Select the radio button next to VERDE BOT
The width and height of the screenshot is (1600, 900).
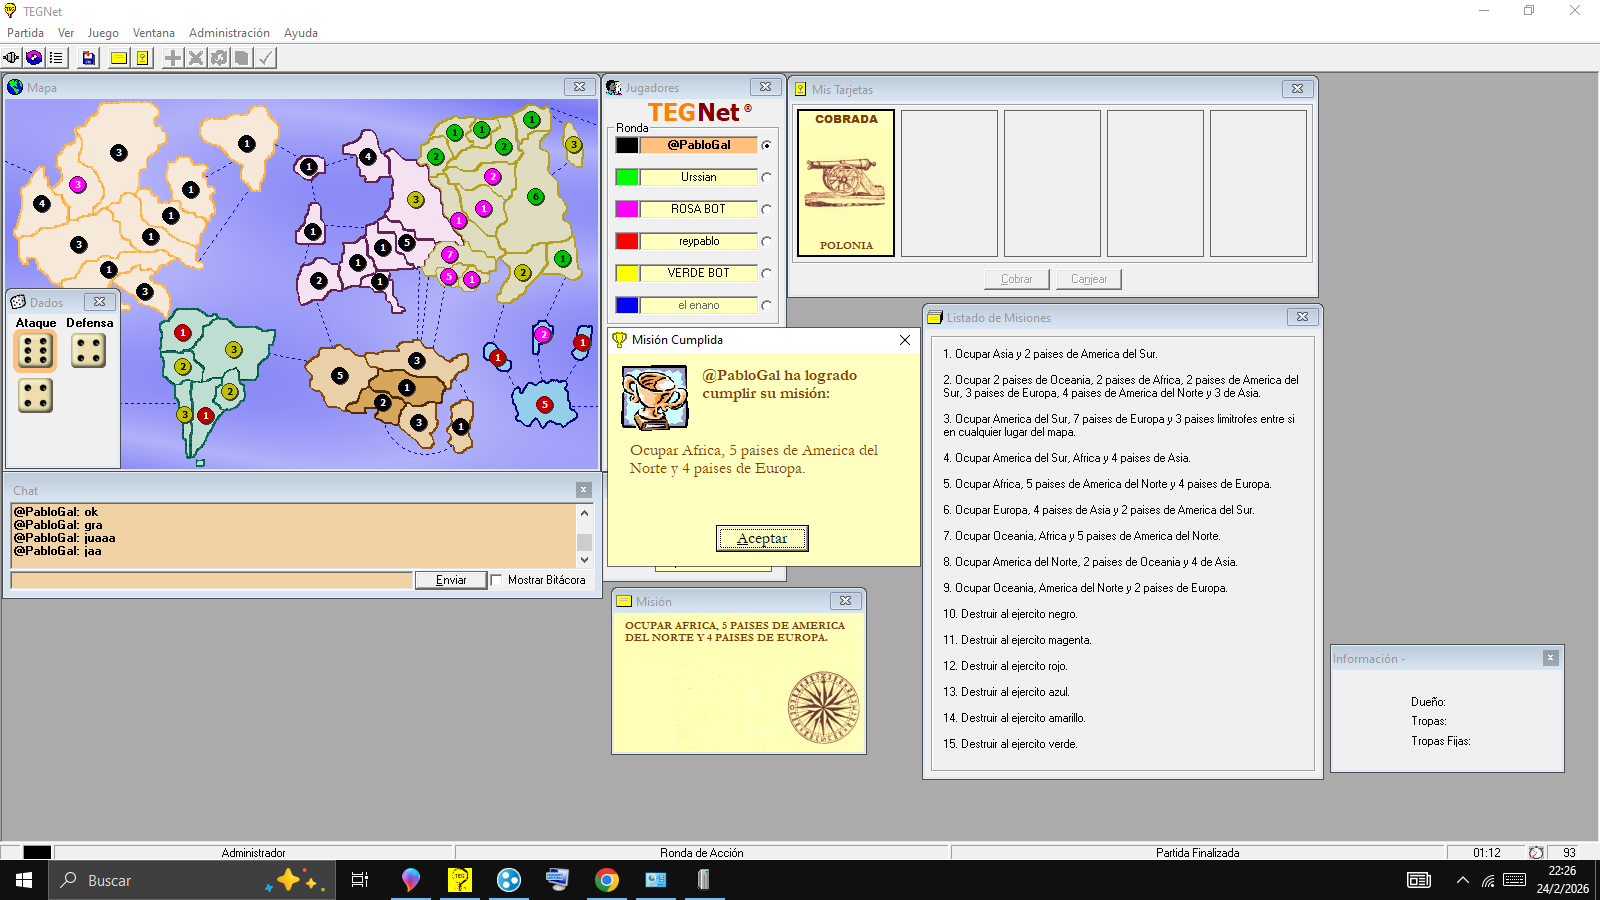(766, 273)
